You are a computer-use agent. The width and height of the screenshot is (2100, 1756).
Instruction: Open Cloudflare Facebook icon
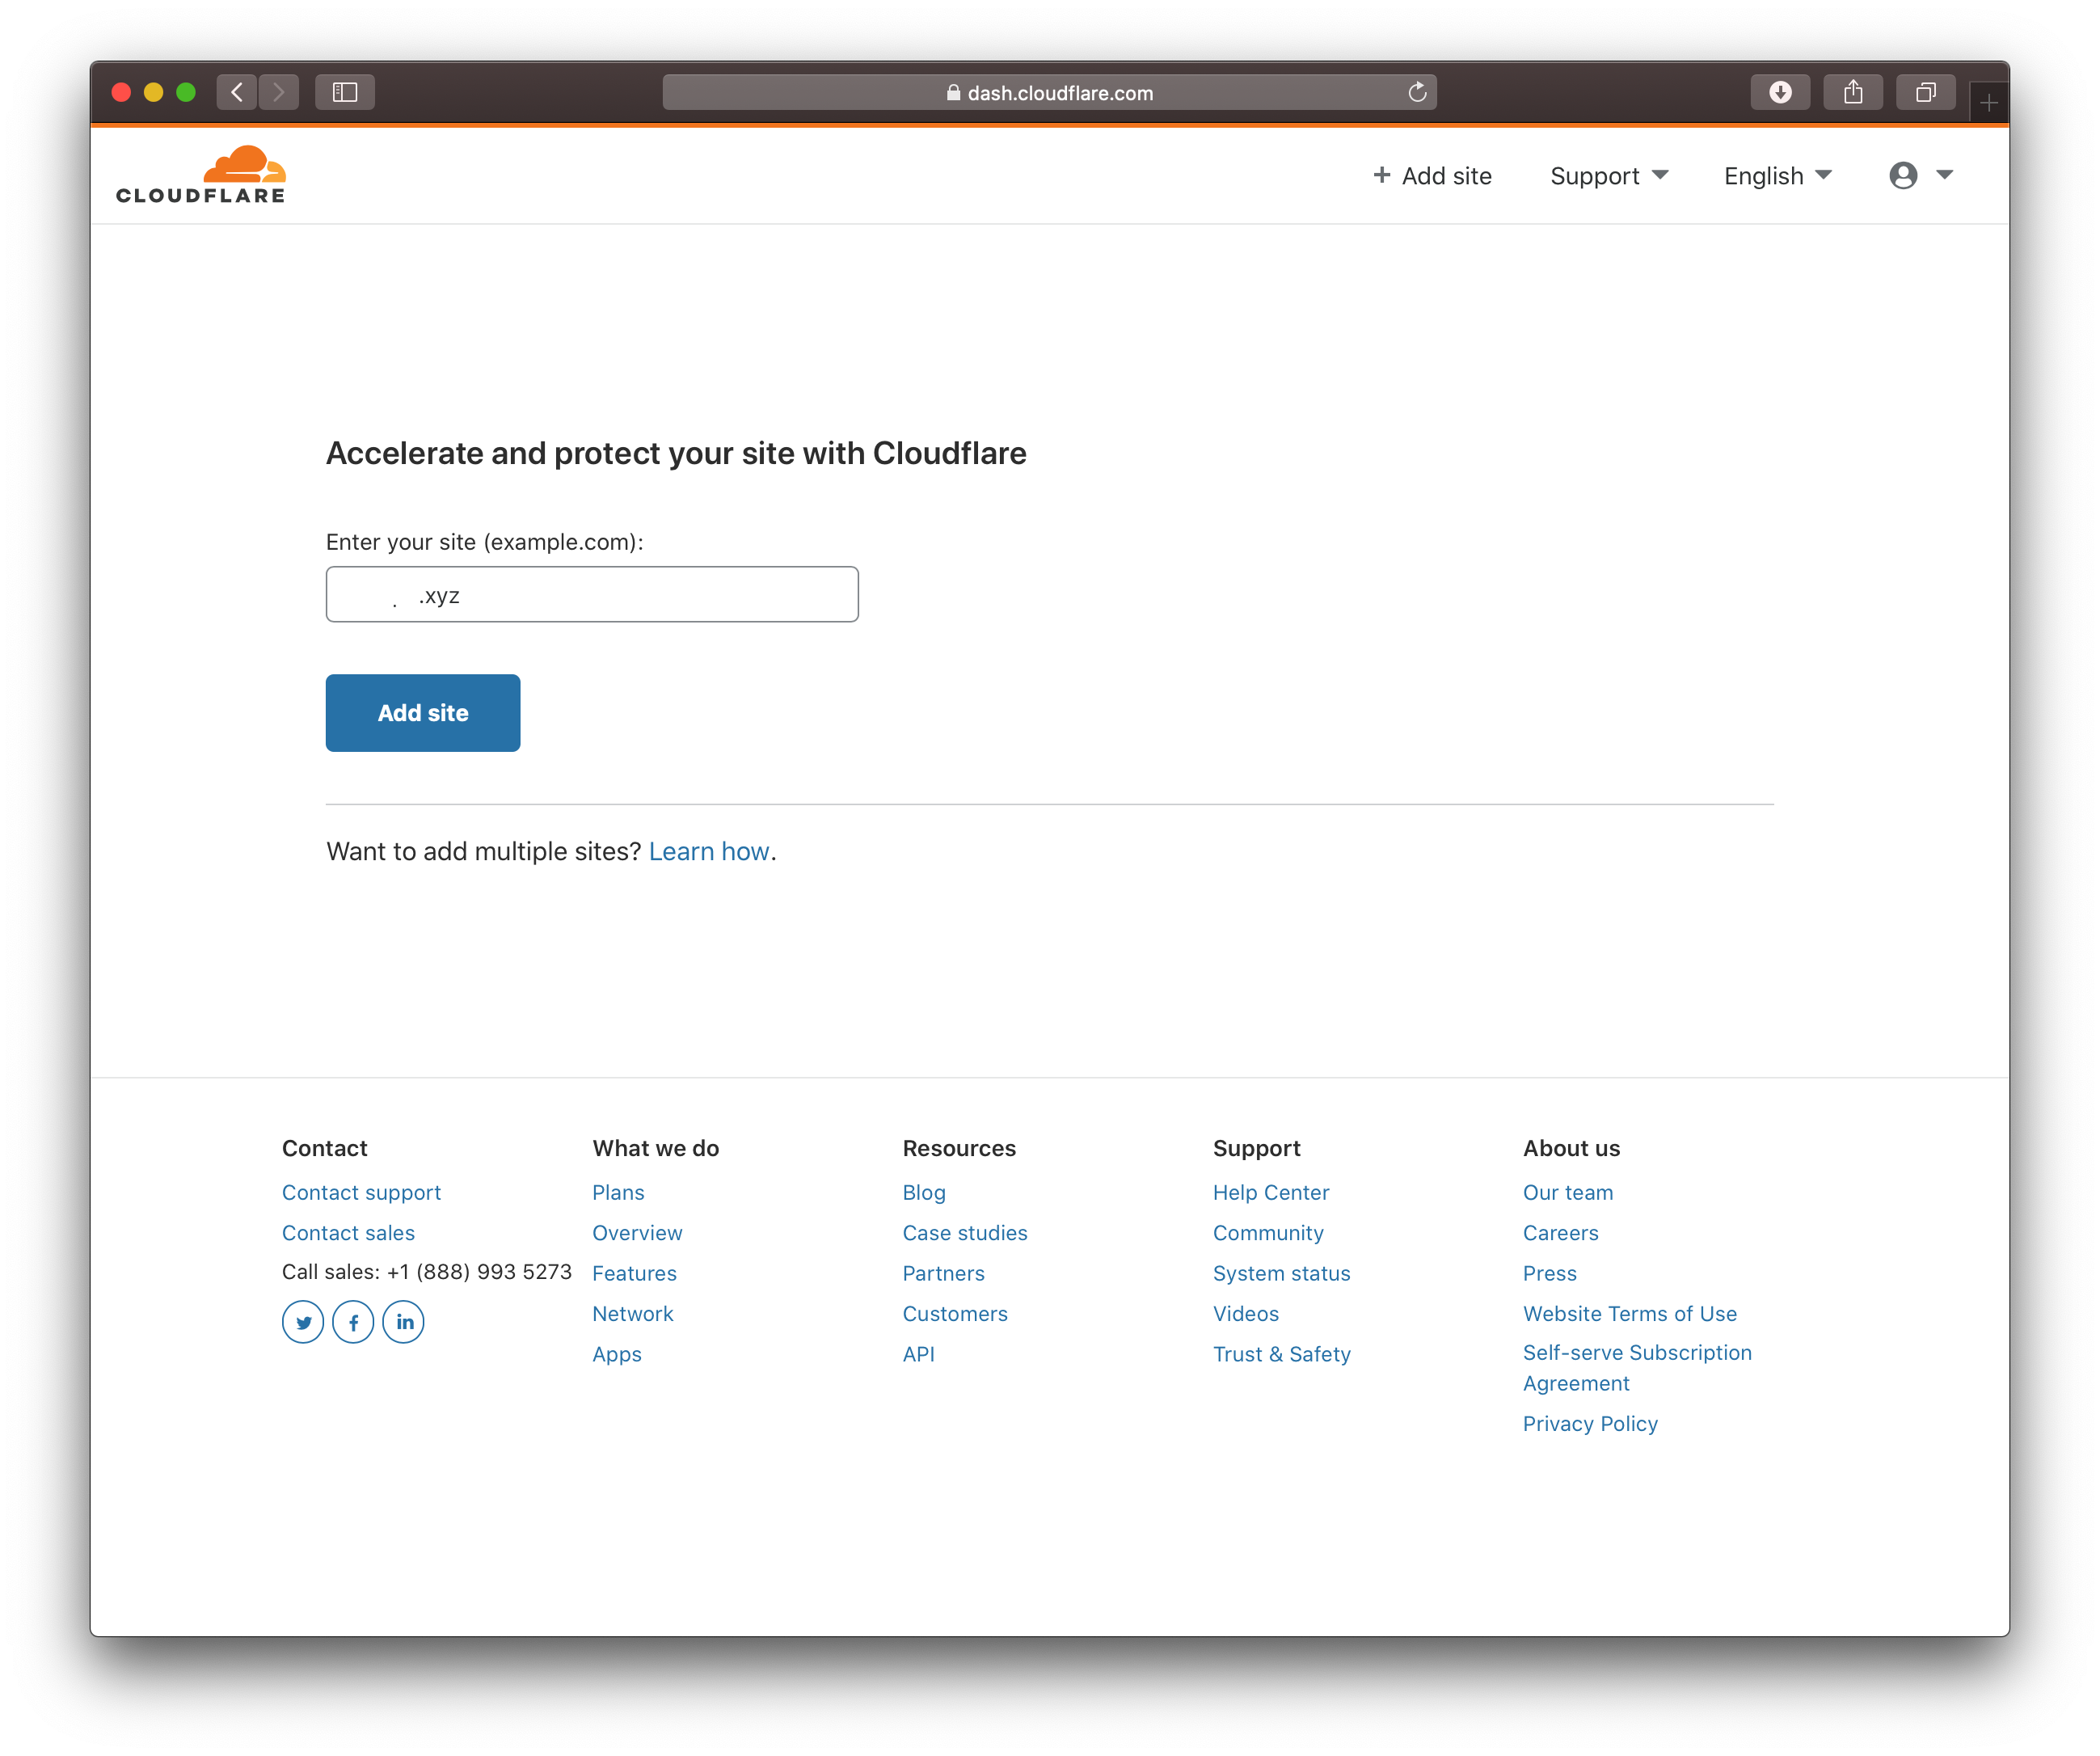click(353, 1322)
